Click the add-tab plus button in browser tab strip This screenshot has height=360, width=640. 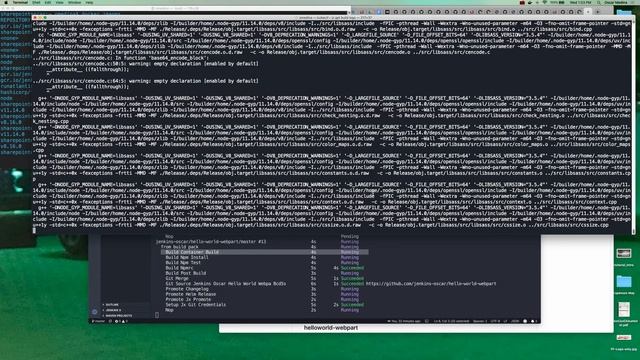[597, 12]
